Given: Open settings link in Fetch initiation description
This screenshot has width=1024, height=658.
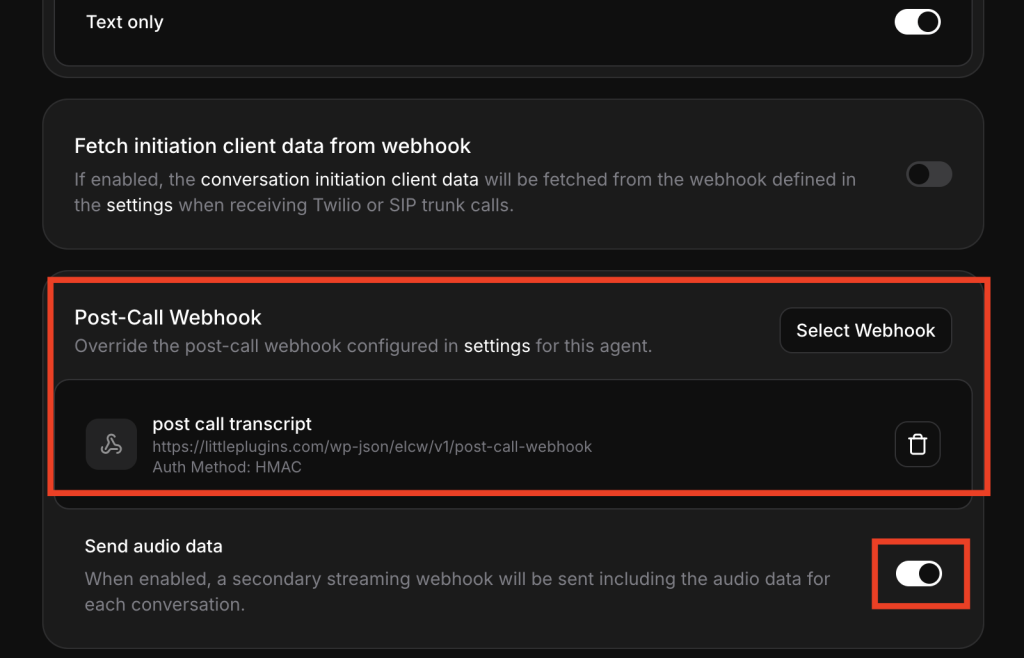Looking at the screenshot, I should (139, 205).
